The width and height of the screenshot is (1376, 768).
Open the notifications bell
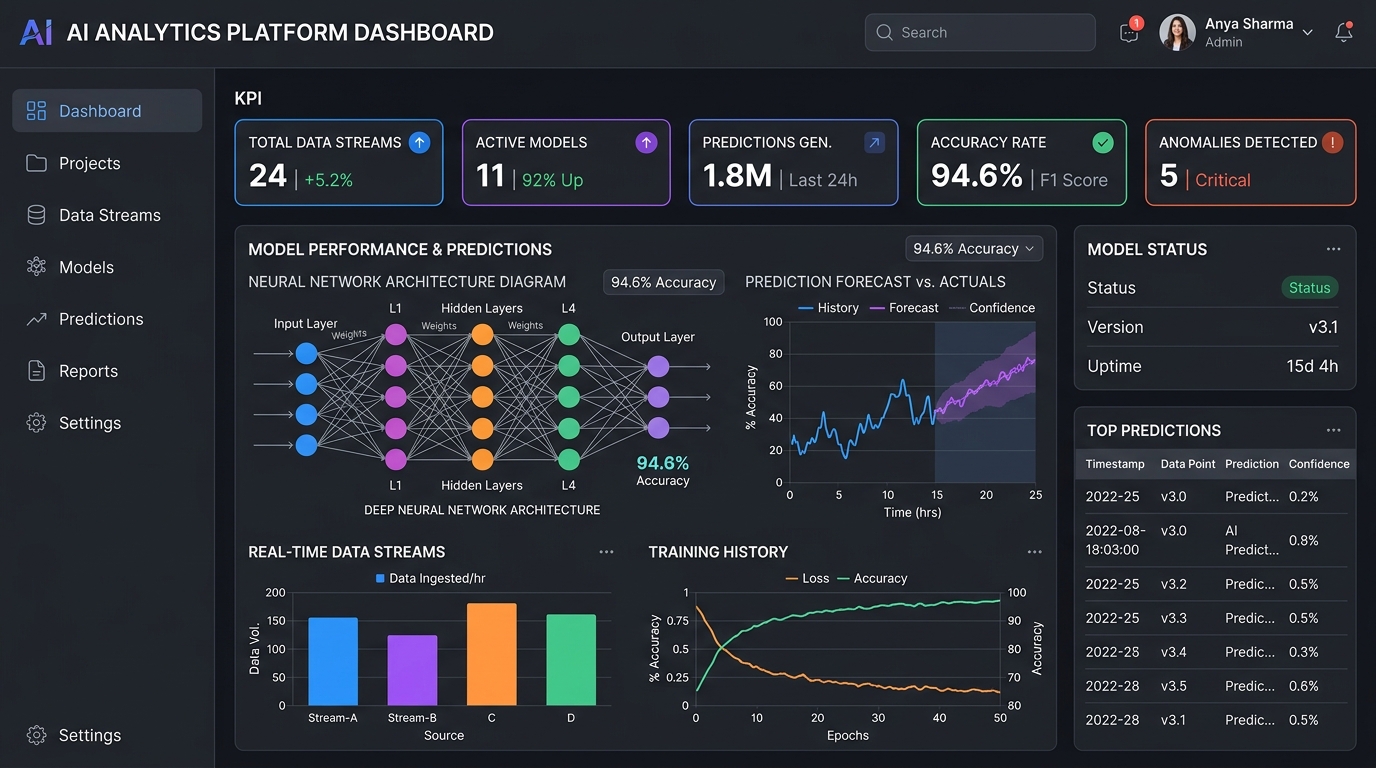coord(1344,32)
